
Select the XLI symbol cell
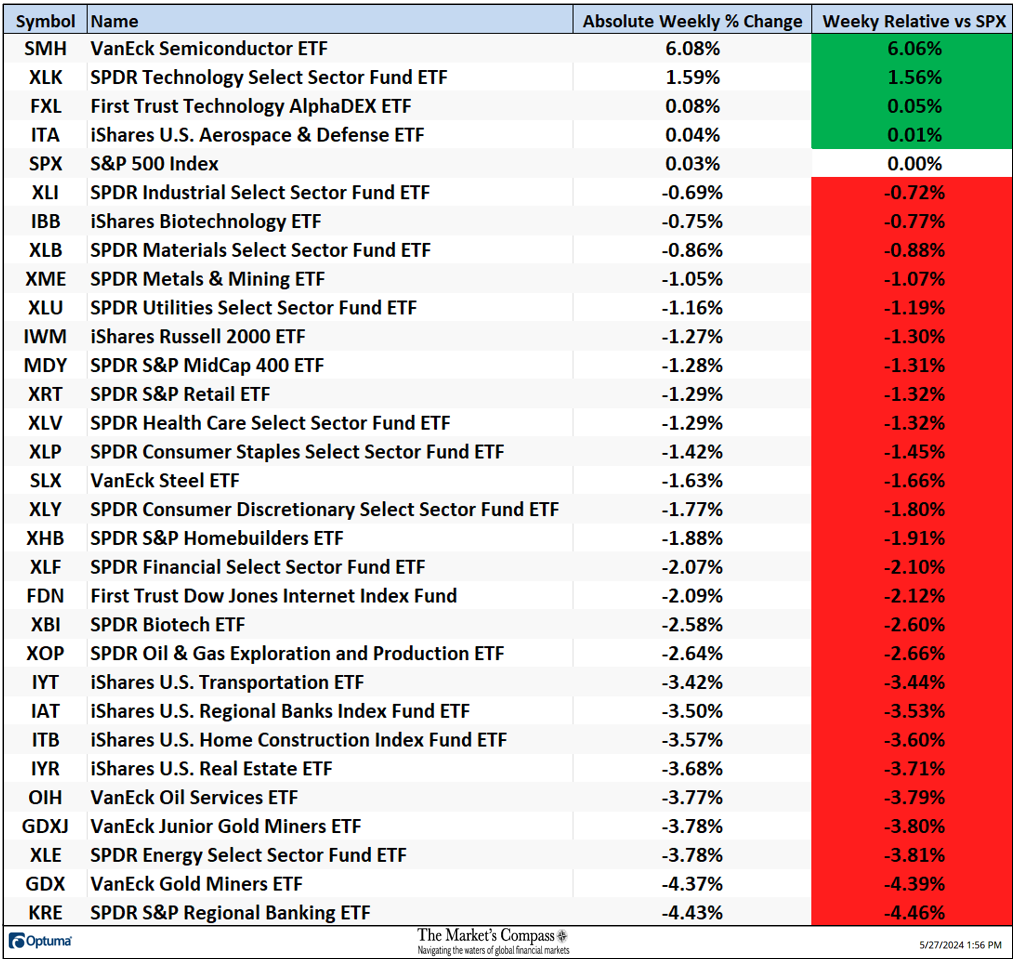45,193
